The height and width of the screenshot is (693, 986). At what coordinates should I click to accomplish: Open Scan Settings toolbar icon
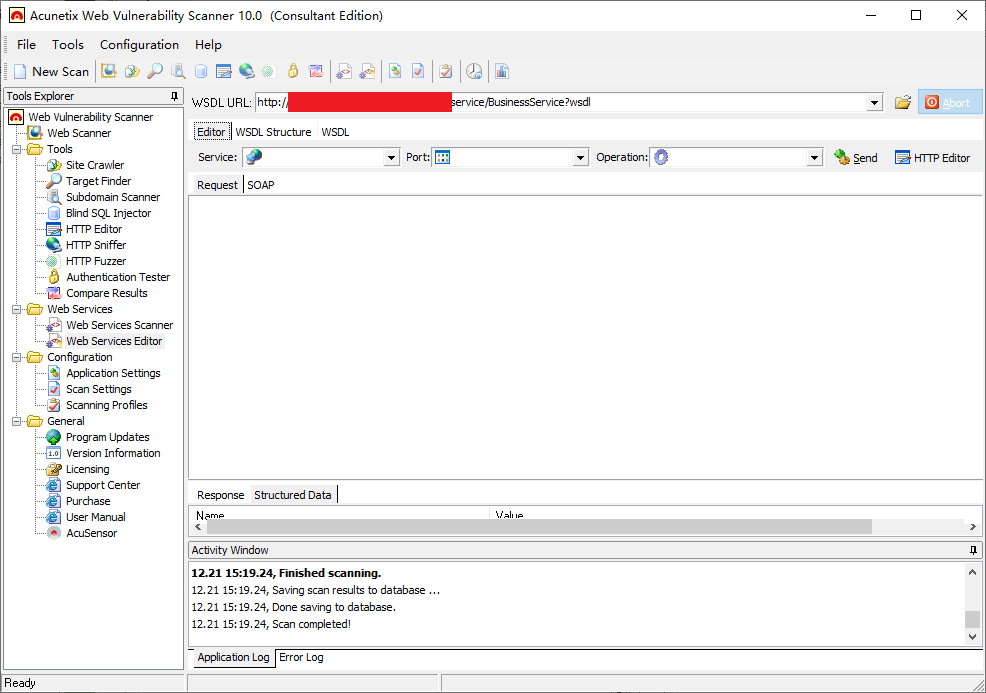tap(418, 71)
